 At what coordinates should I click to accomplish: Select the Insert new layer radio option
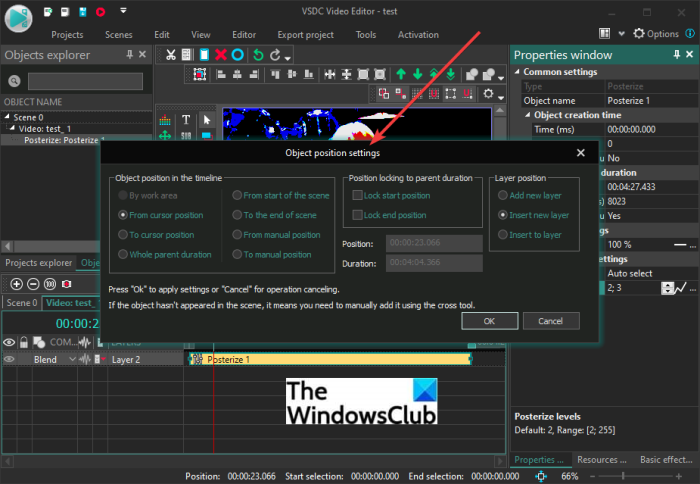tap(502, 215)
